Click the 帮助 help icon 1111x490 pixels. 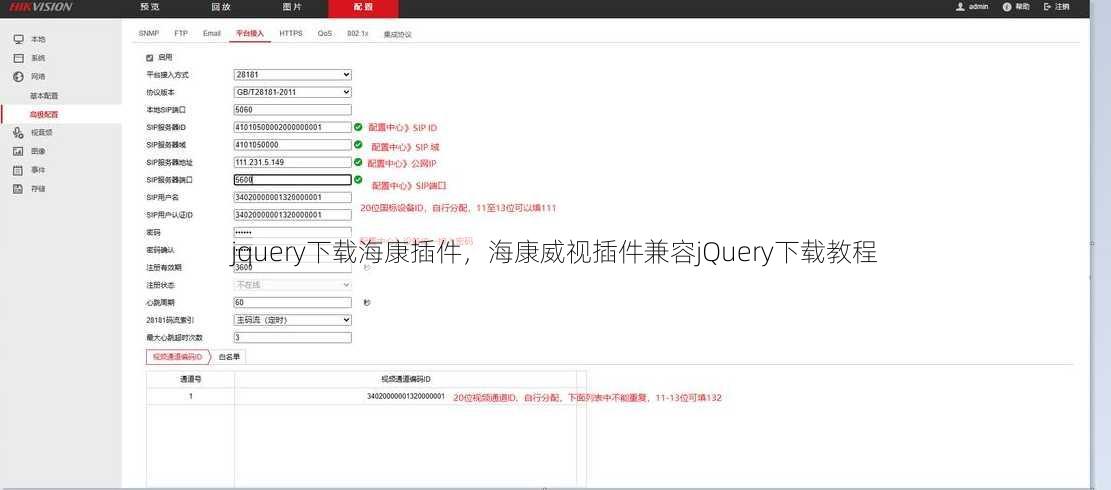coord(1007,6)
